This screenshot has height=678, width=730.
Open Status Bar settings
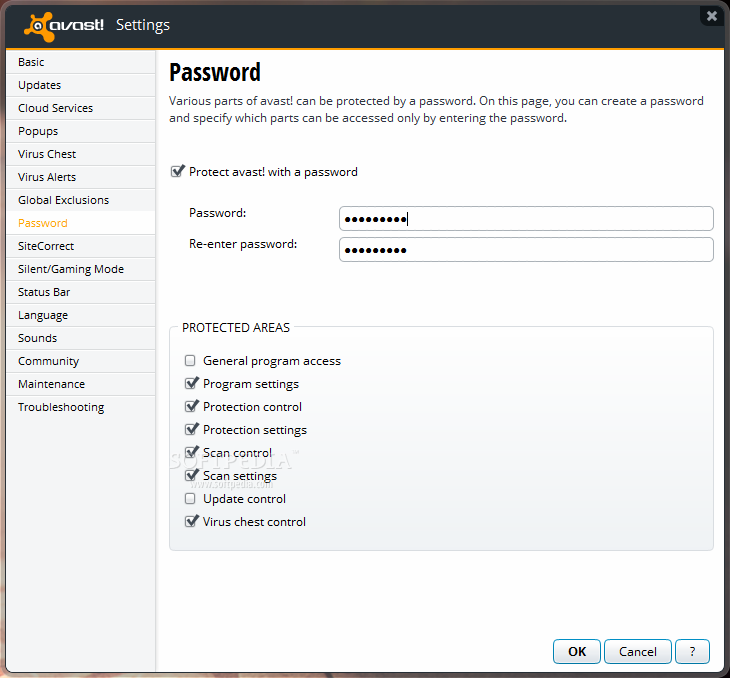coord(81,292)
